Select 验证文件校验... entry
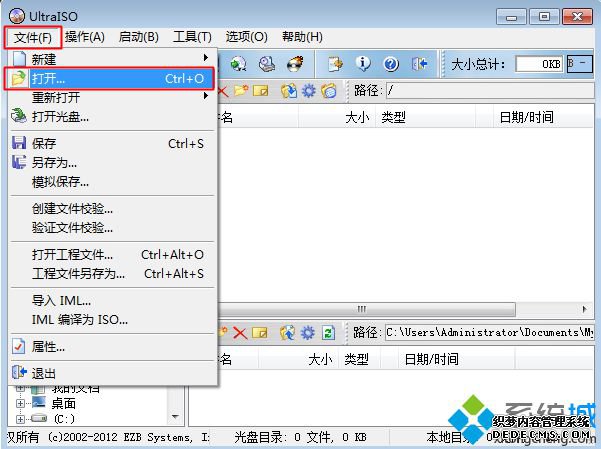 click(111, 228)
